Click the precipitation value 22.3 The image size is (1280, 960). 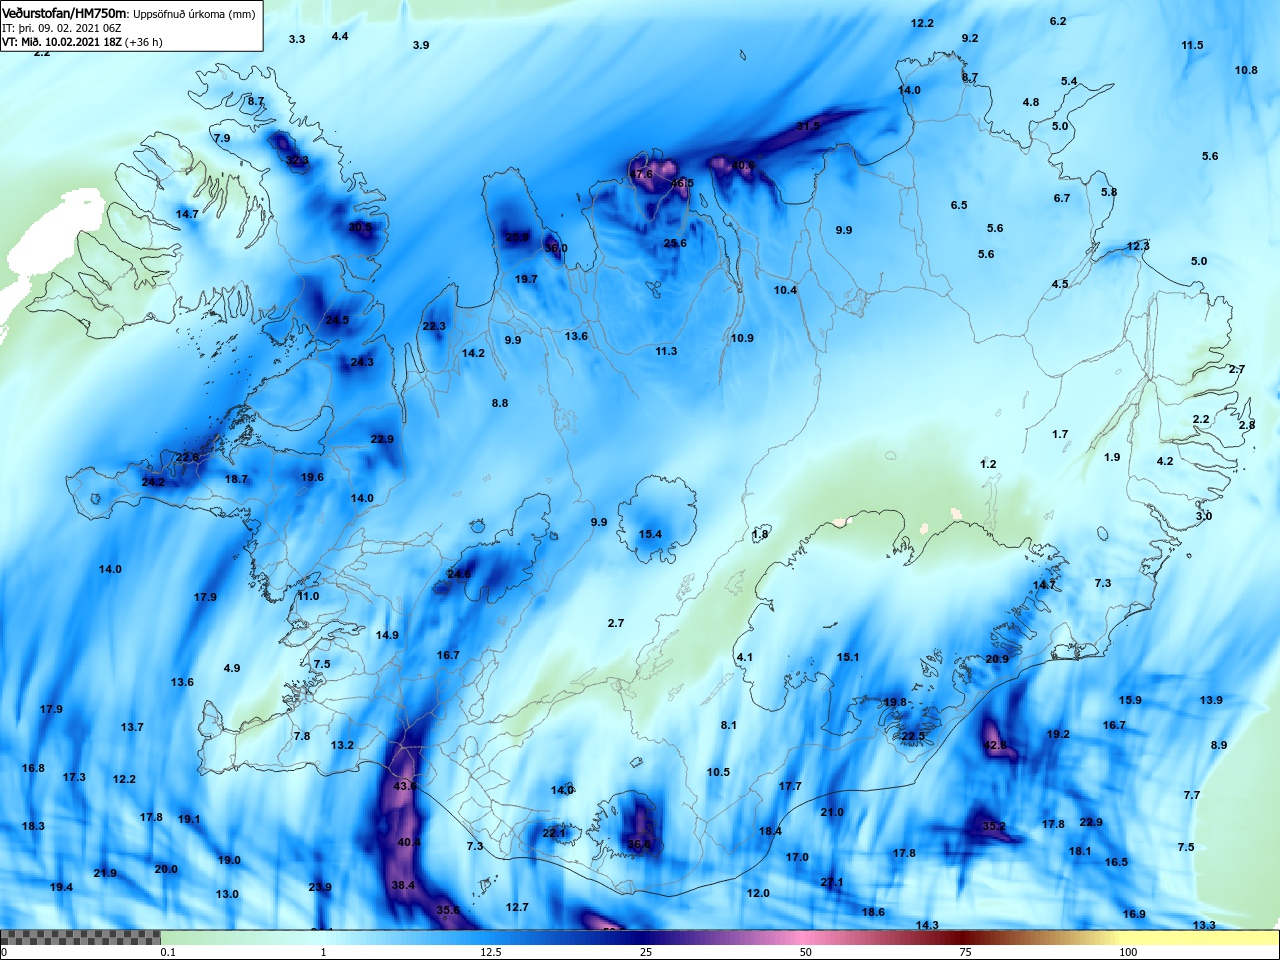pos(434,326)
